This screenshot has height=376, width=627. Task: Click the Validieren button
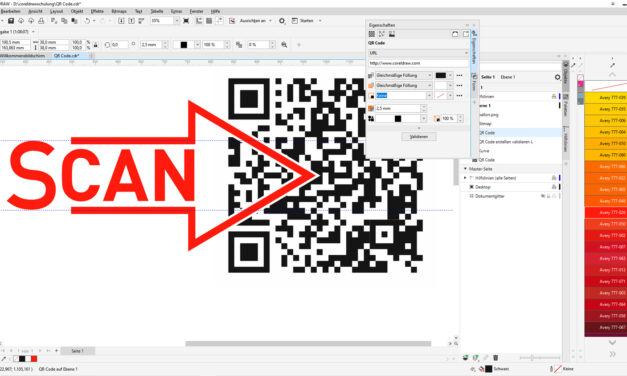tap(419, 137)
